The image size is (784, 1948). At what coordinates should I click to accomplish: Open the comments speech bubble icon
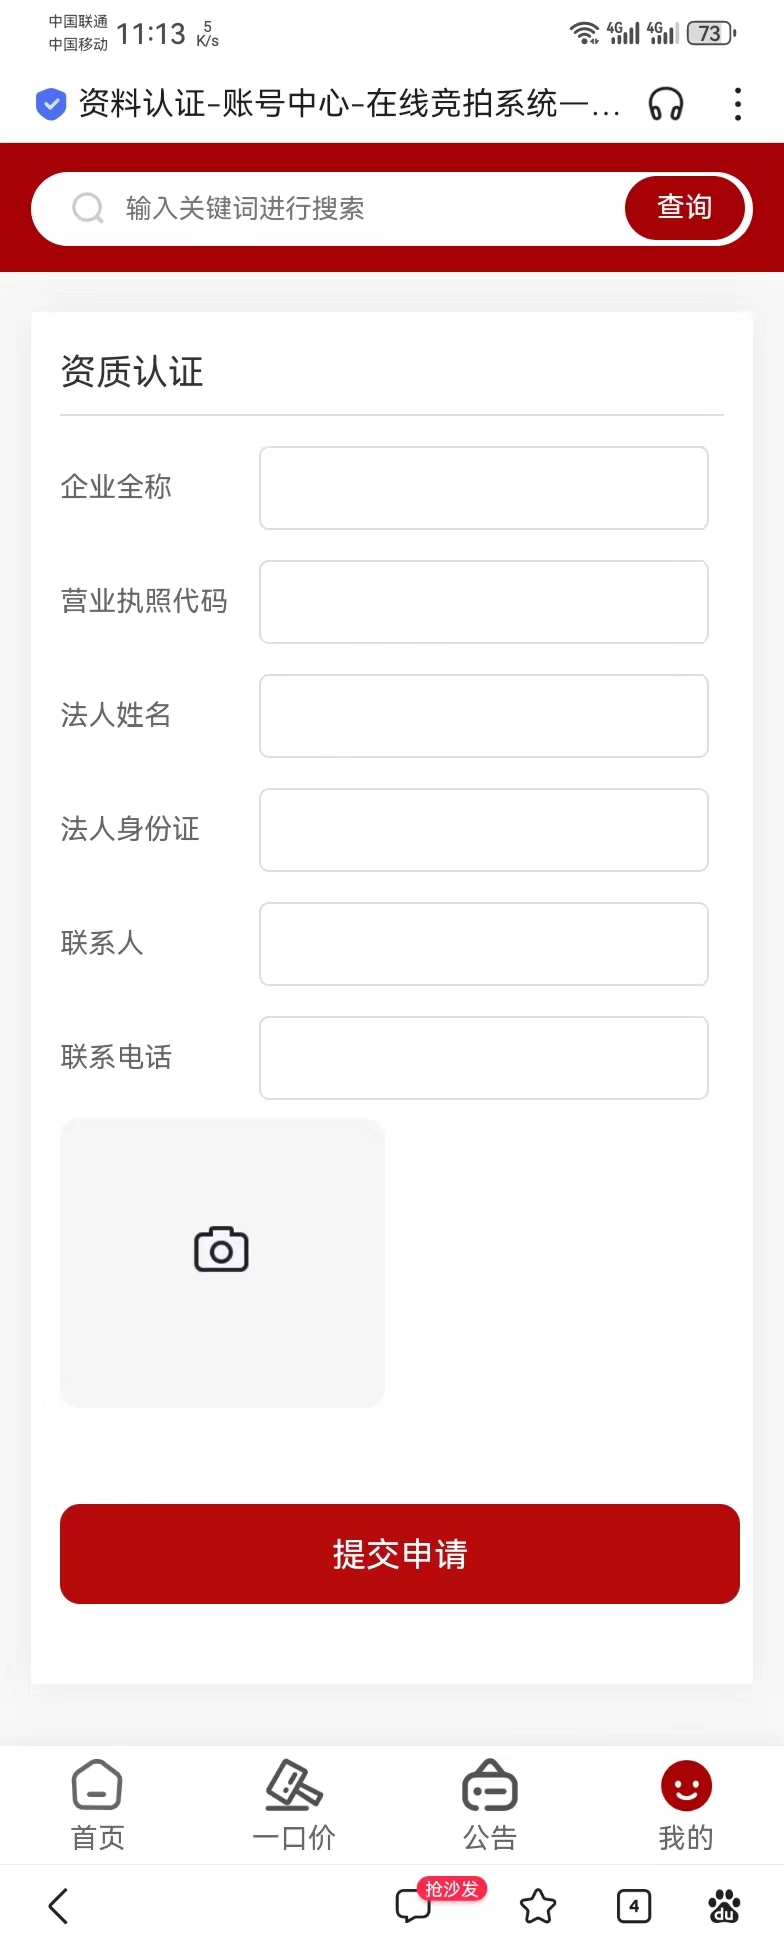(413, 1906)
